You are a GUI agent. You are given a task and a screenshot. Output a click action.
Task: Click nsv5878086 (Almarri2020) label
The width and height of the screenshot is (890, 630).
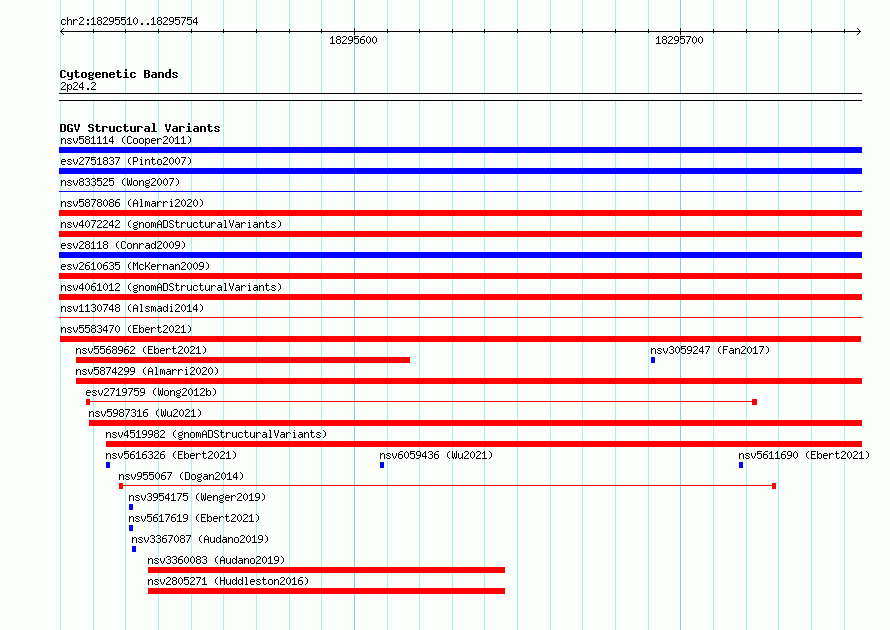pyautogui.click(x=132, y=203)
